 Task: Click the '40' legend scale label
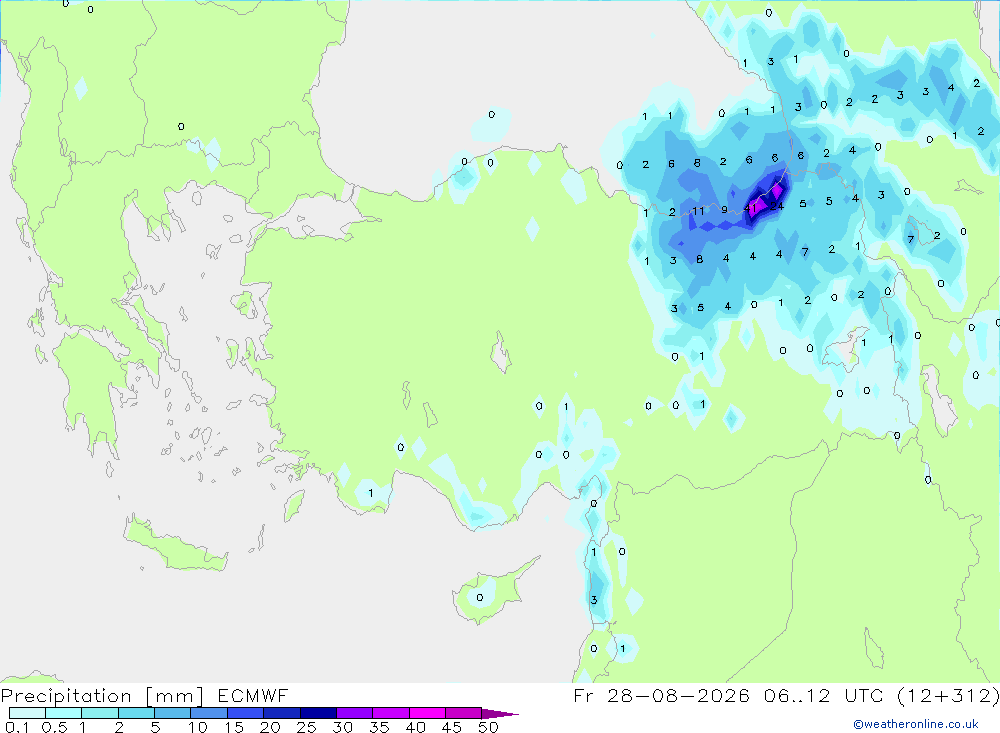pos(415,727)
